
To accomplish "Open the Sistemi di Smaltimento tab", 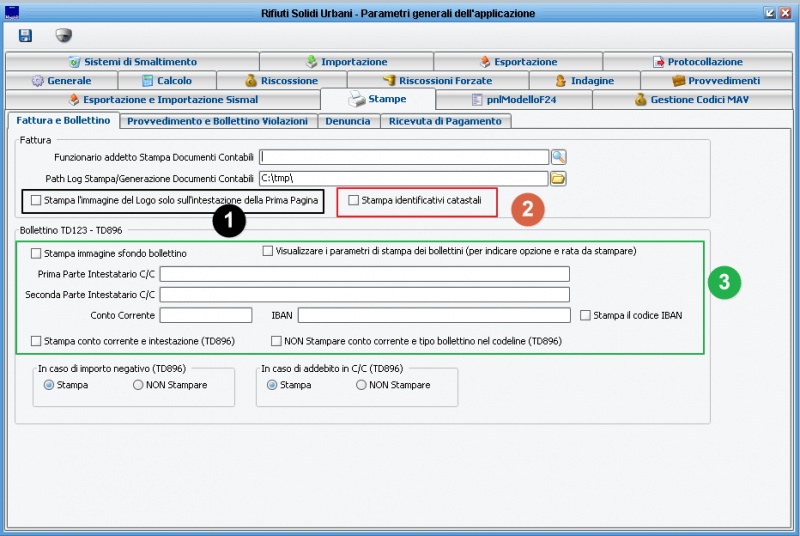I will tap(132, 62).
